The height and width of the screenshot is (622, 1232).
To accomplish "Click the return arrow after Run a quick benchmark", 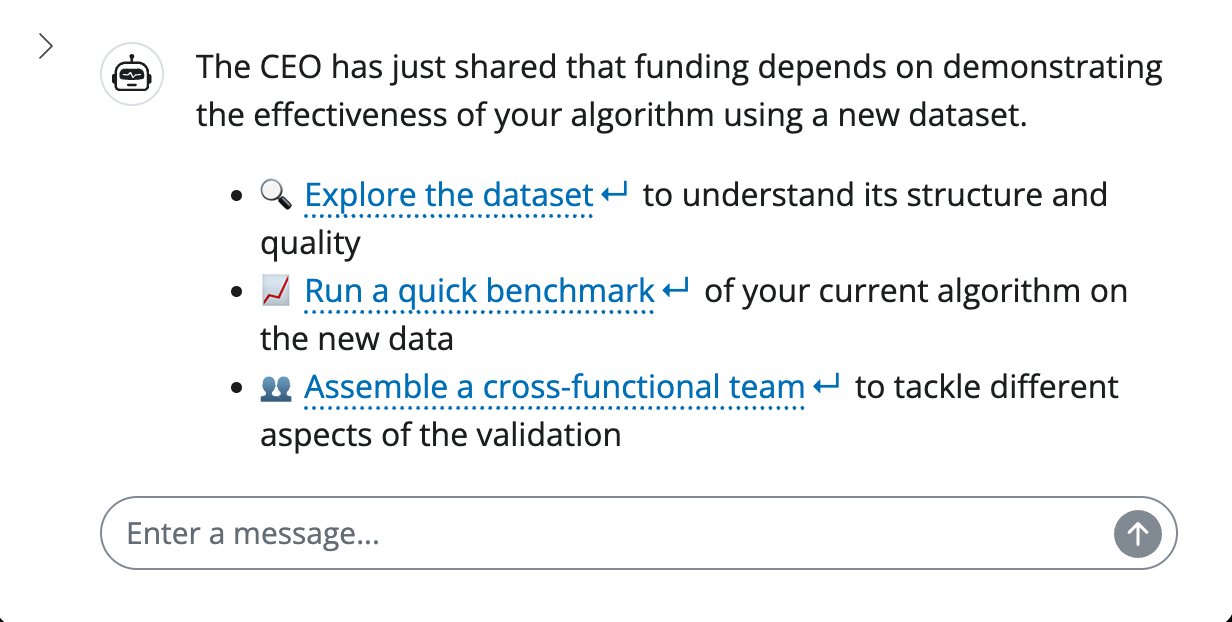I will [677, 290].
